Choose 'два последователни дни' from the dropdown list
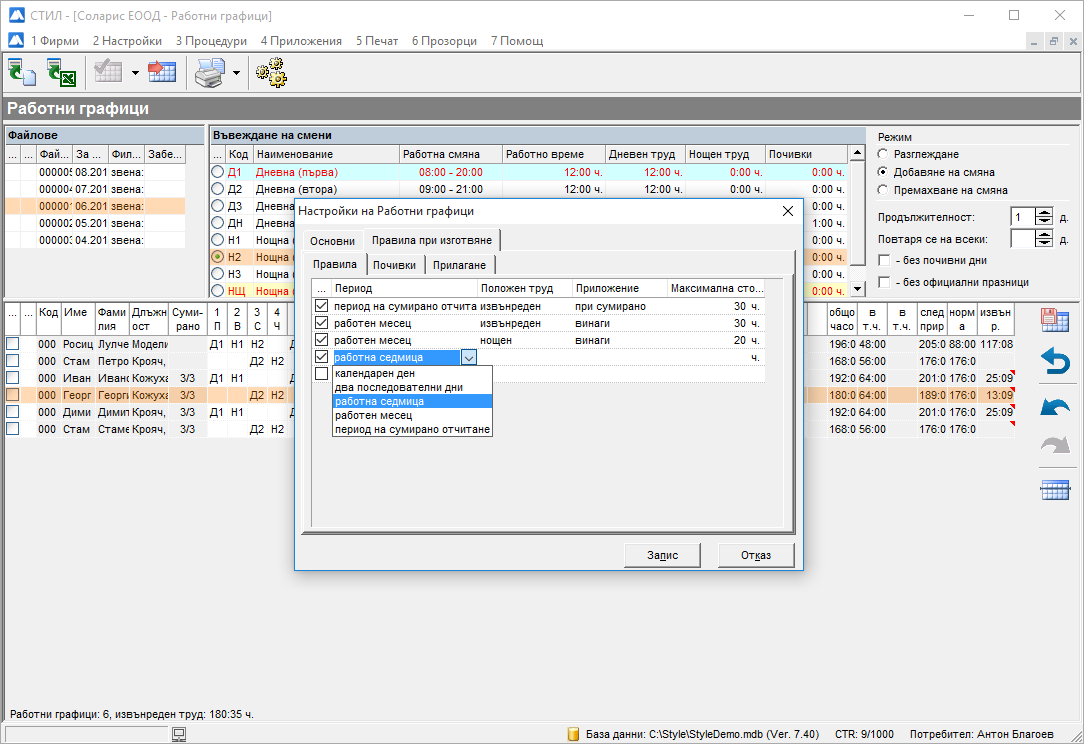The width and height of the screenshot is (1084, 744). click(x=412, y=387)
